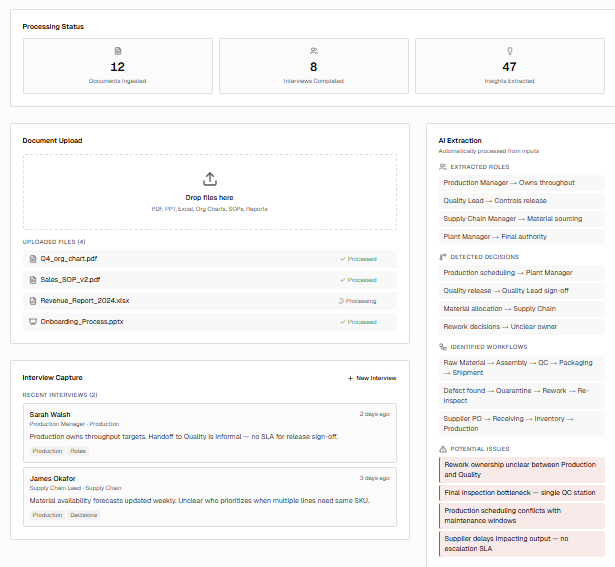
Task: Click the Drop files here upload area
Action: click(x=210, y=192)
